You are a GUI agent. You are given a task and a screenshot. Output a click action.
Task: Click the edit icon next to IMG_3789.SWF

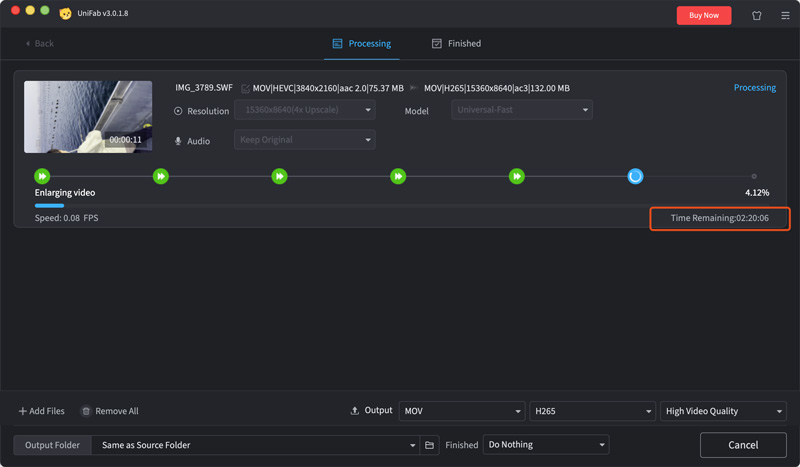click(245, 88)
